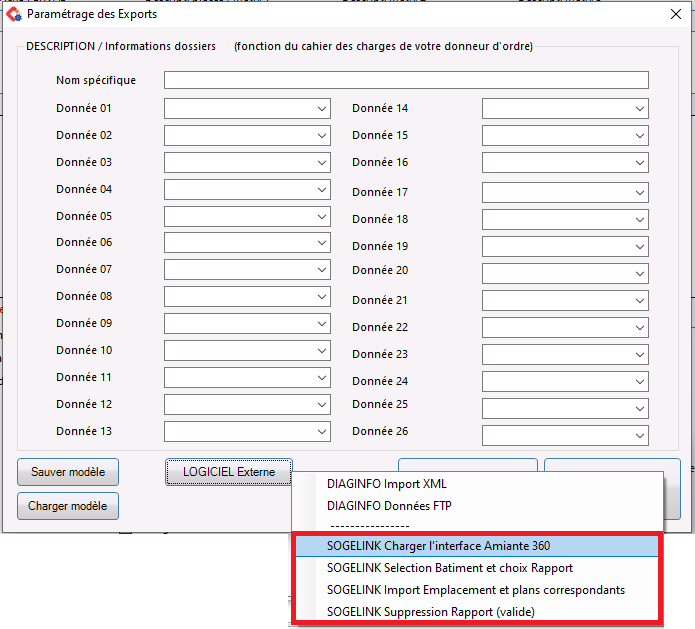Open the Donnée 14 dropdown

coord(565,109)
